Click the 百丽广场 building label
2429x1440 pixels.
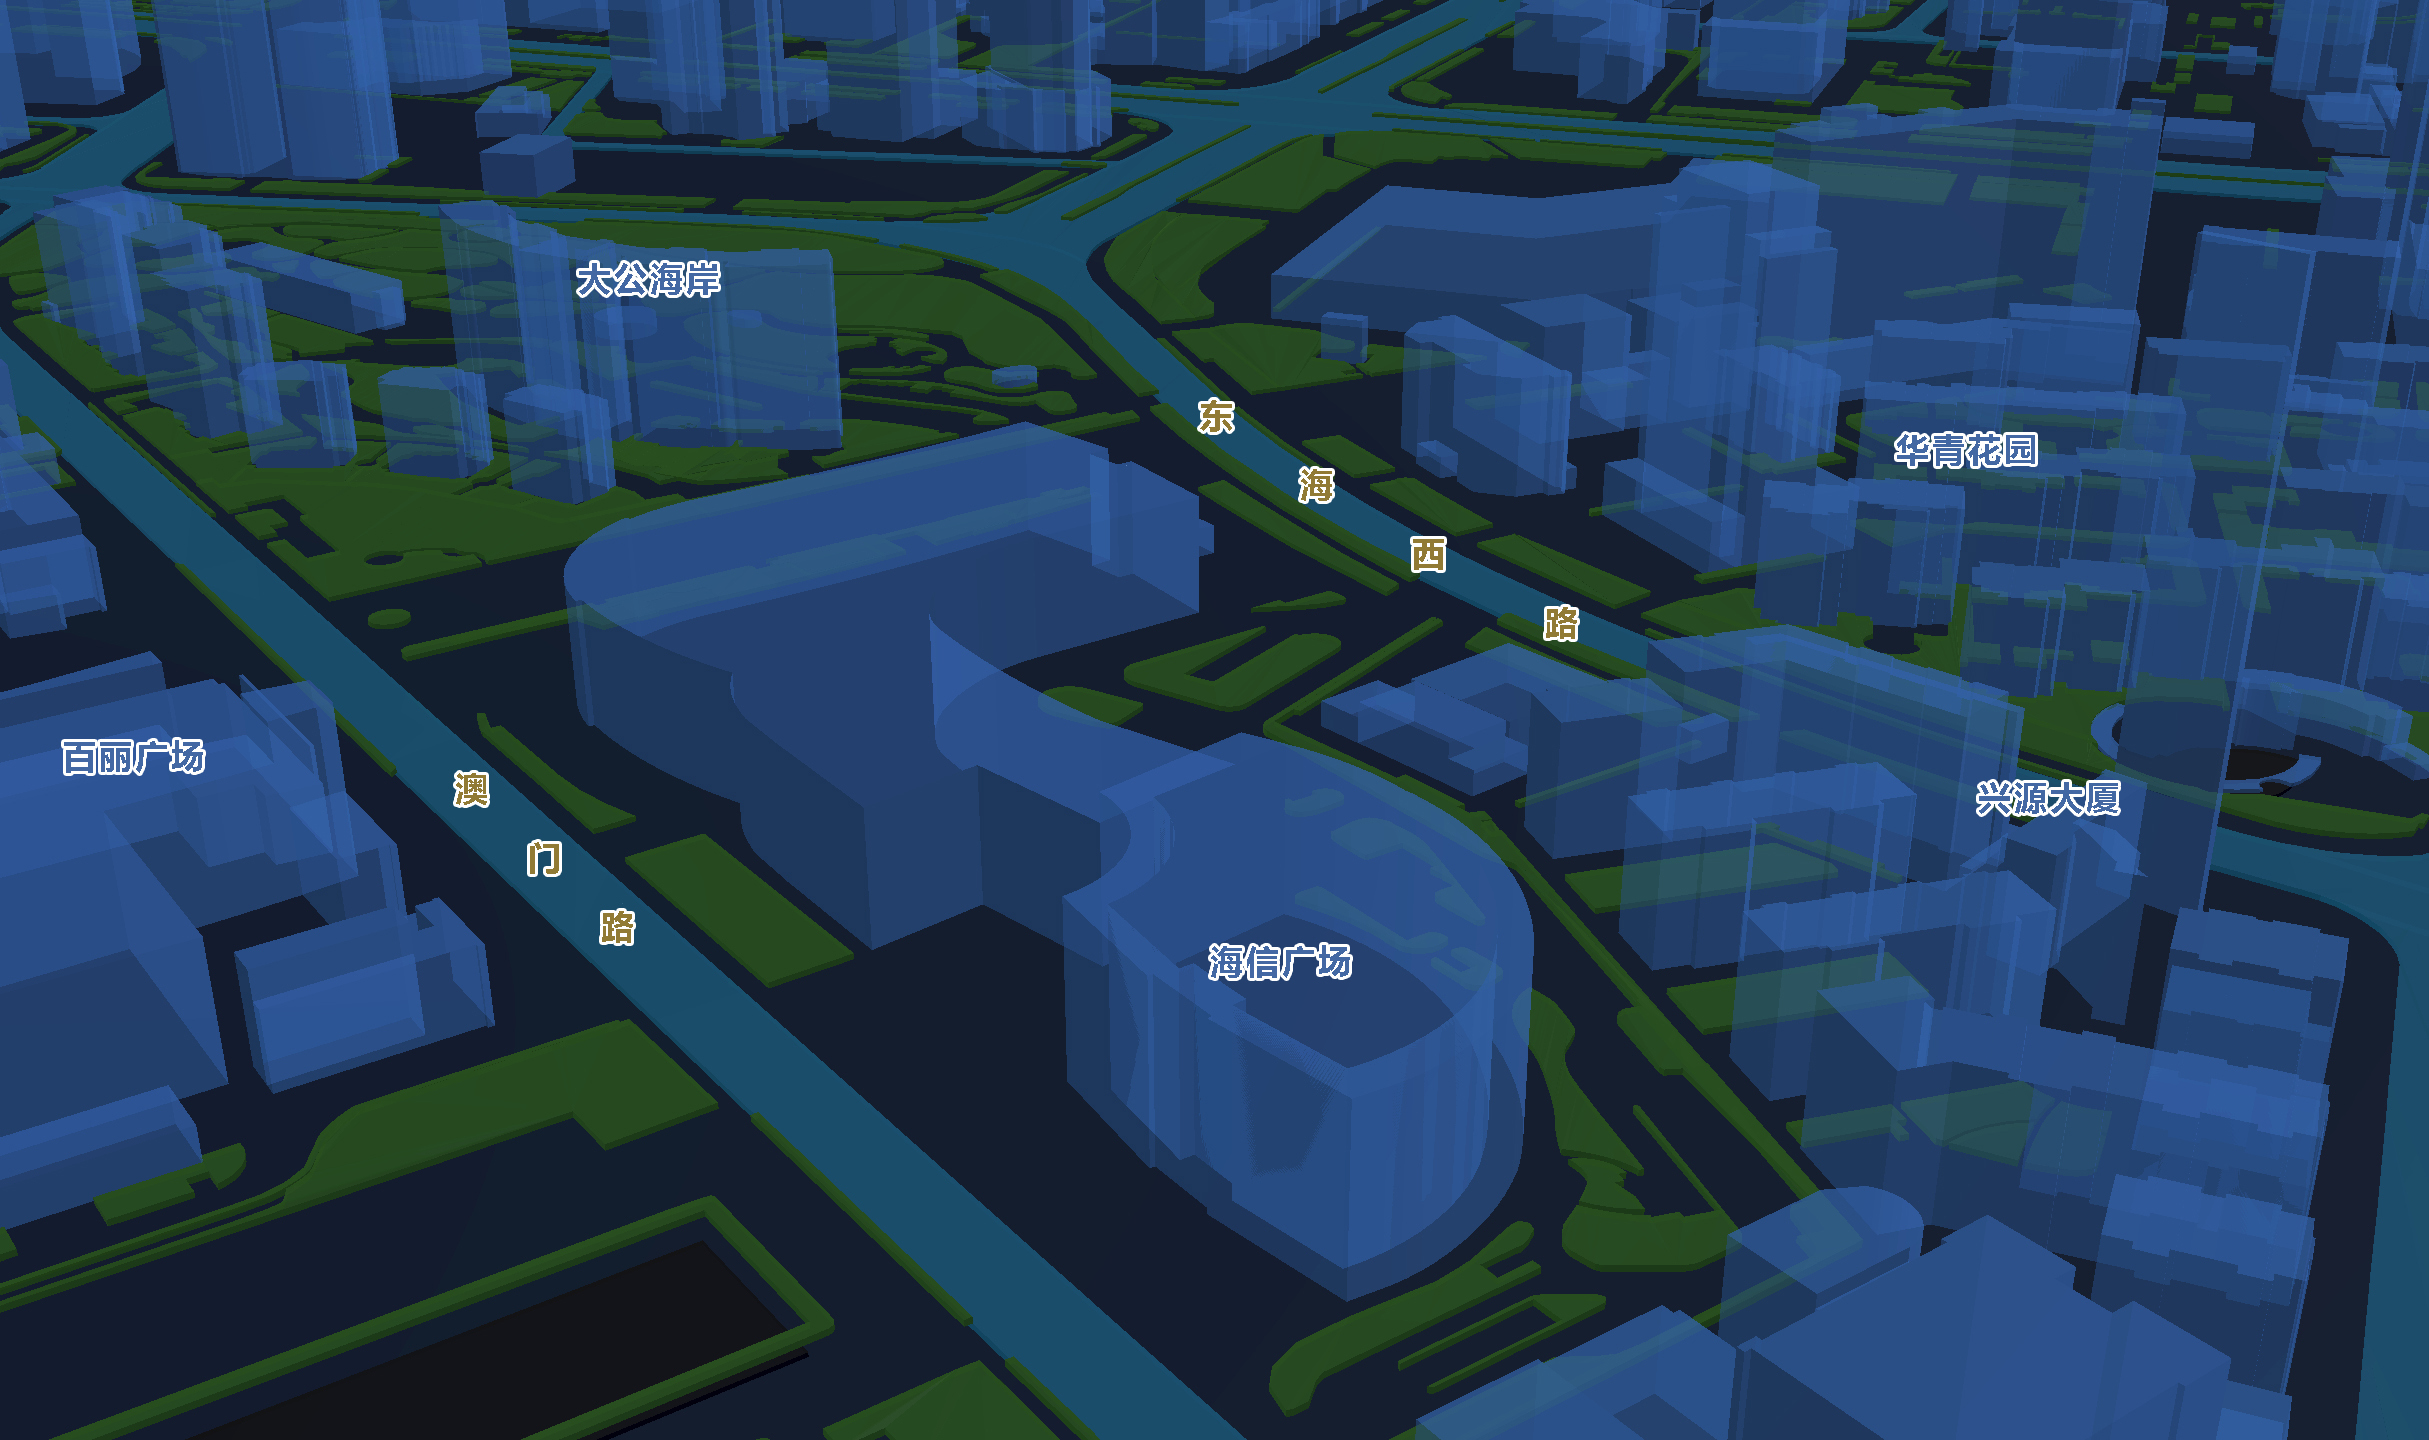[134, 758]
